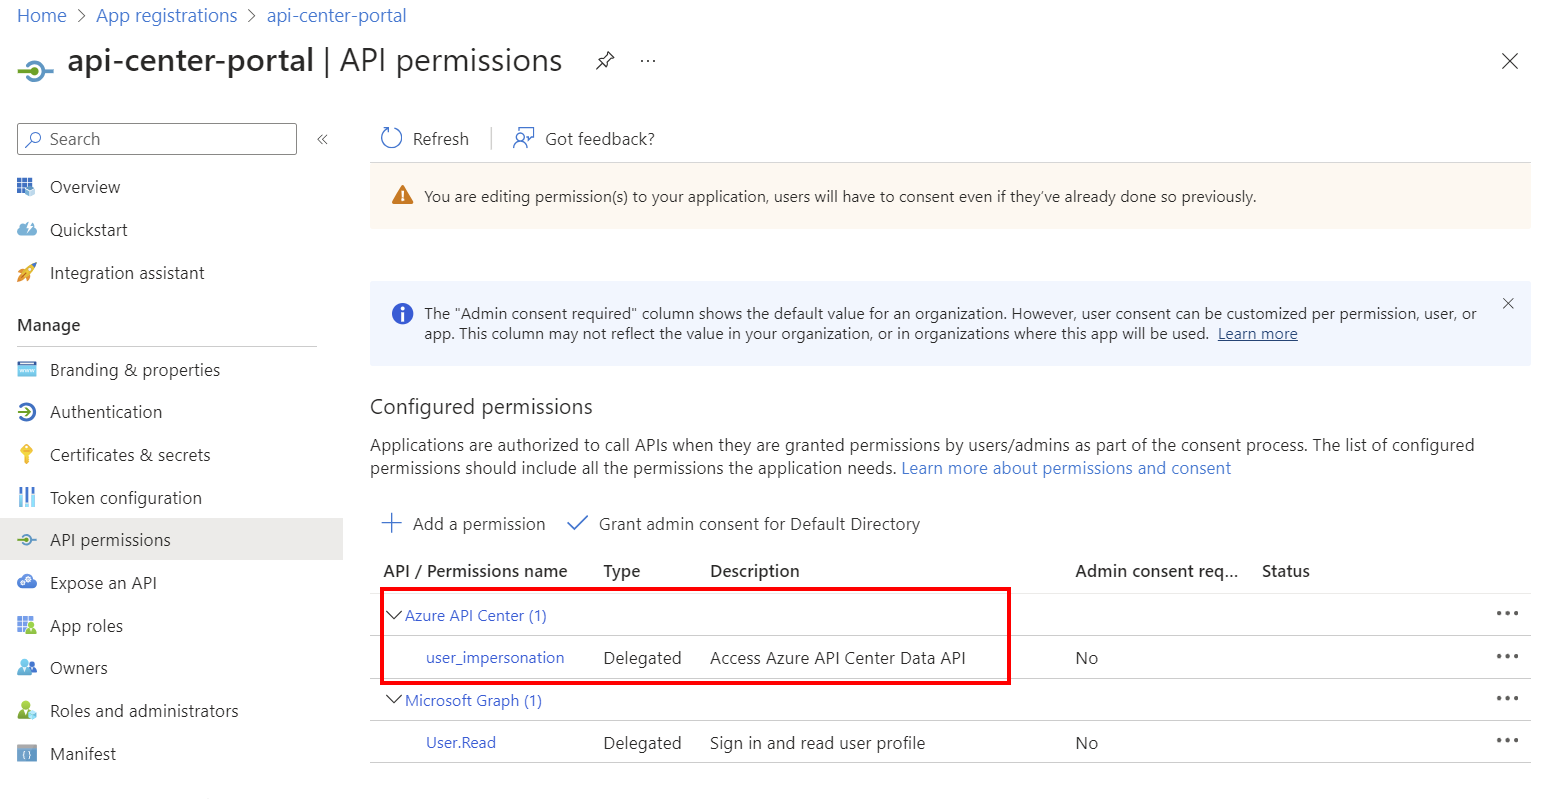Screen dimensions: 1545x799
Task: Click the Refresh icon in toolbar
Action: point(392,138)
